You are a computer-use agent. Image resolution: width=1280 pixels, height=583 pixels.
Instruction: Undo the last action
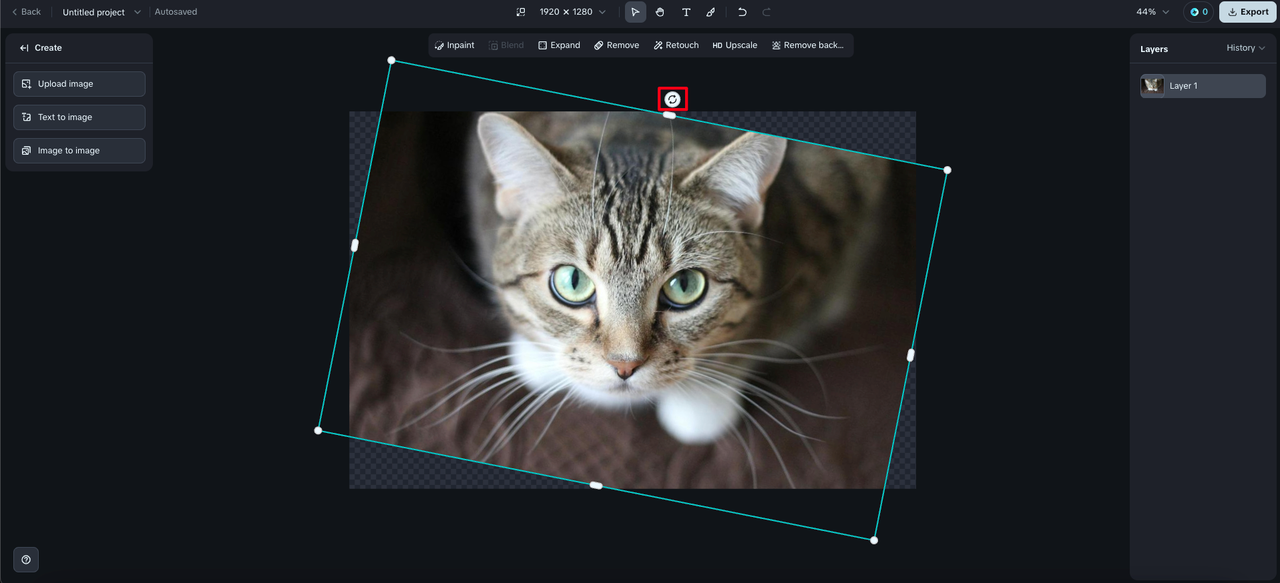[x=742, y=12]
